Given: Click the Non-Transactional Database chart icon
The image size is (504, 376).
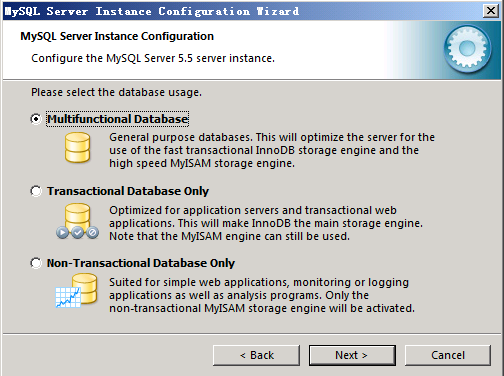Looking at the screenshot, I should tap(76, 291).
